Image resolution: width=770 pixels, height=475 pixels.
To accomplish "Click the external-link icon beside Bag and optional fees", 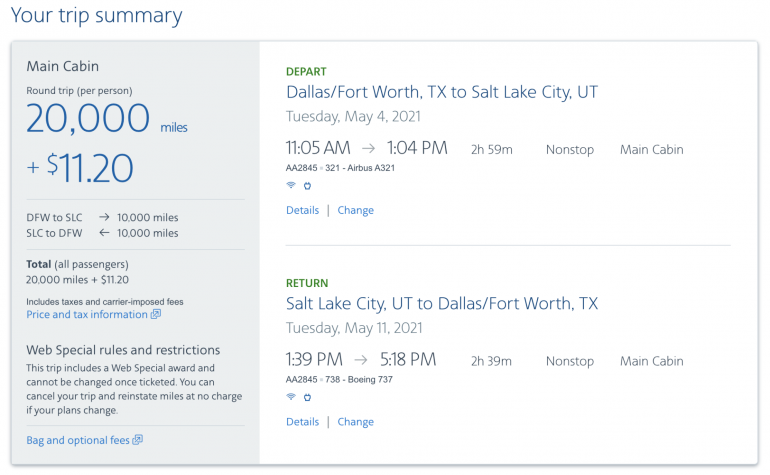I will click(138, 440).
